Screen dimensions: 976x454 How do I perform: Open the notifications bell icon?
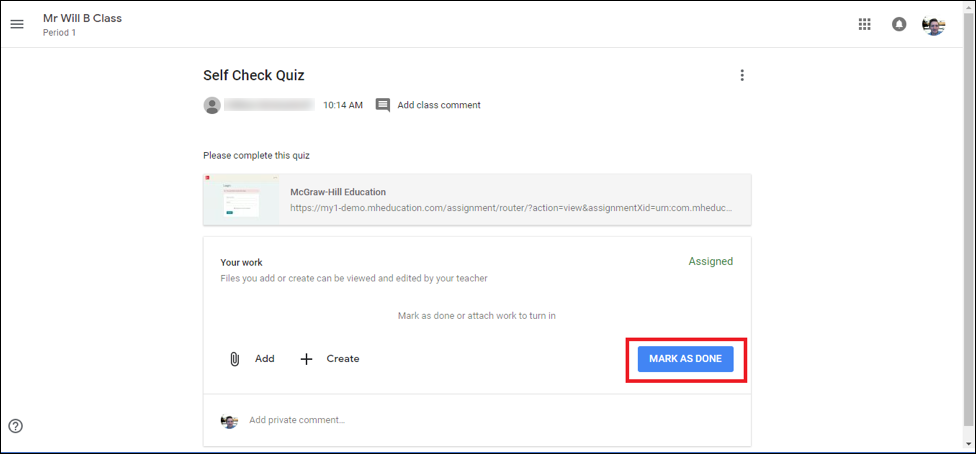tap(899, 24)
